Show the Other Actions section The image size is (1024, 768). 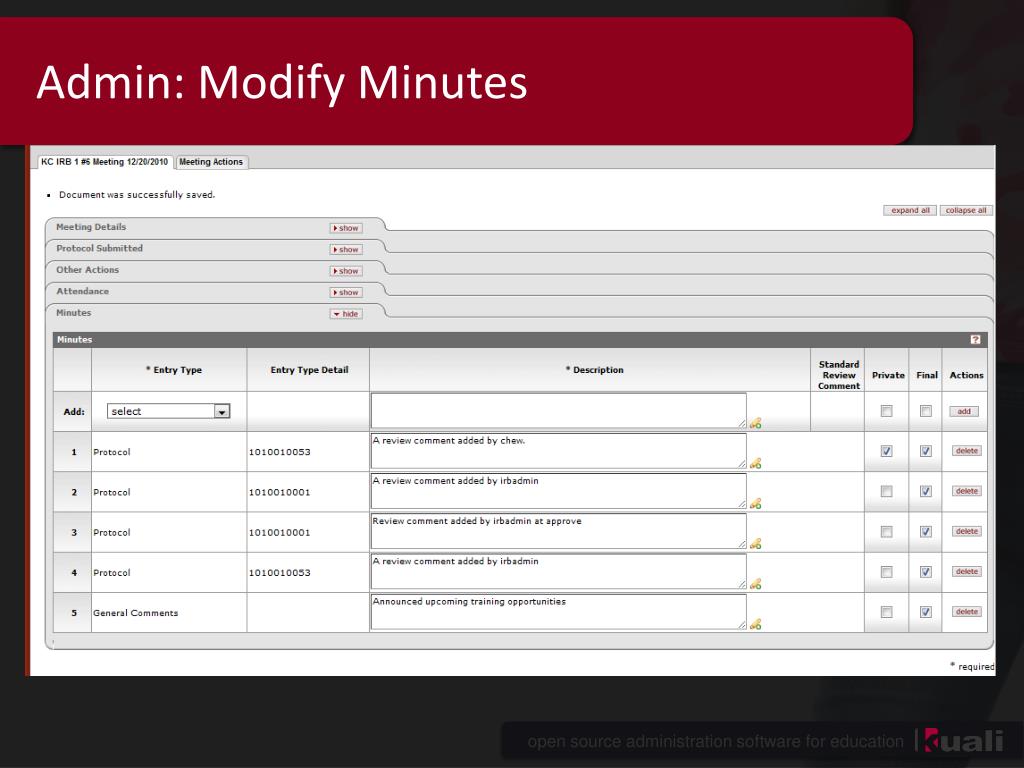point(346,271)
